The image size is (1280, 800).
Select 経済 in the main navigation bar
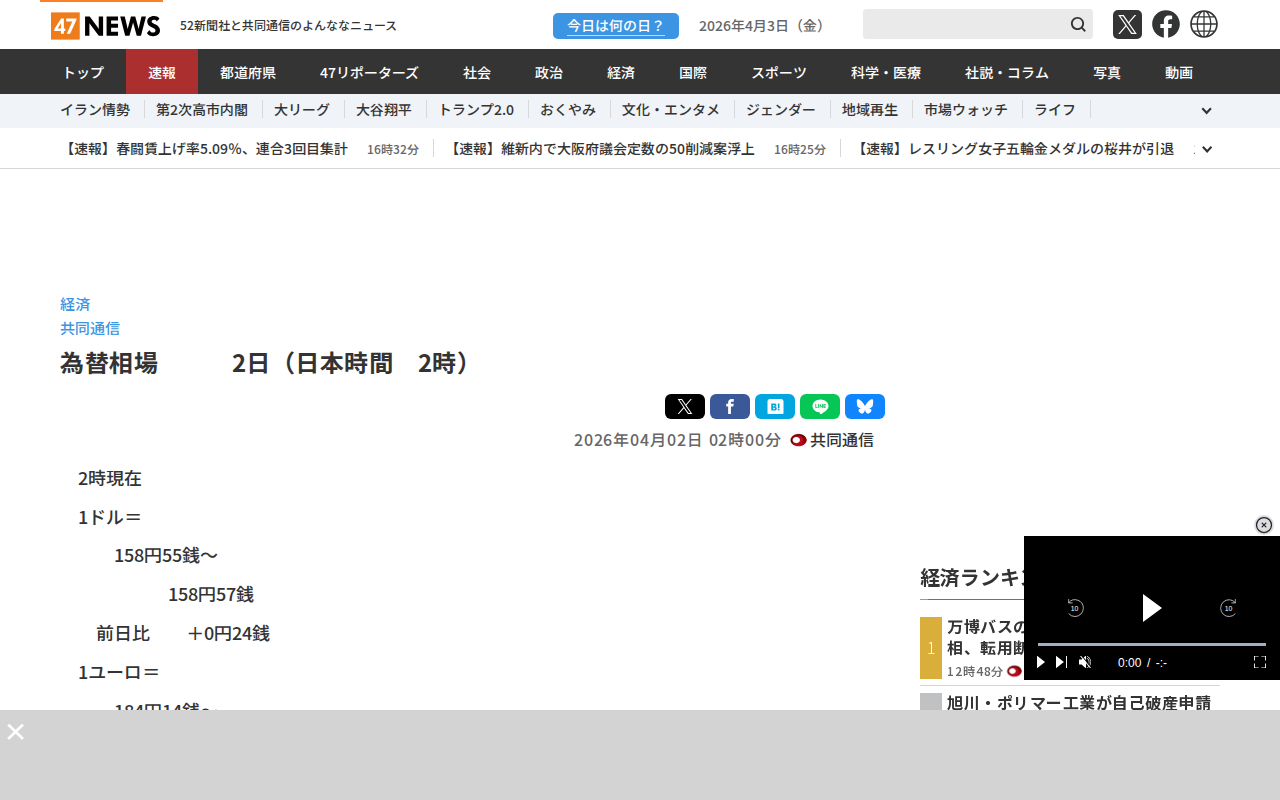(x=621, y=72)
